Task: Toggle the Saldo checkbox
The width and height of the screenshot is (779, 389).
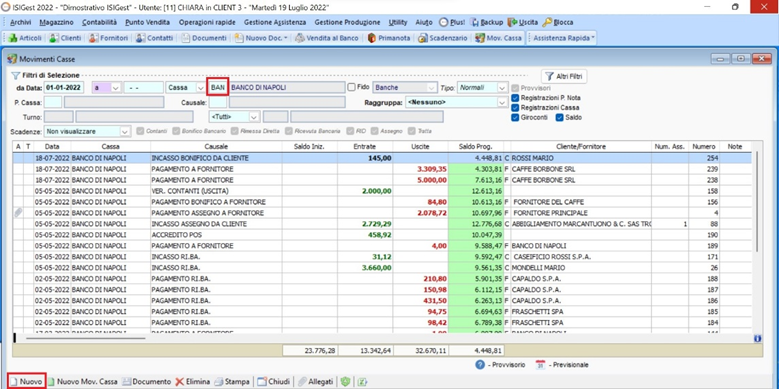Action: click(559, 118)
